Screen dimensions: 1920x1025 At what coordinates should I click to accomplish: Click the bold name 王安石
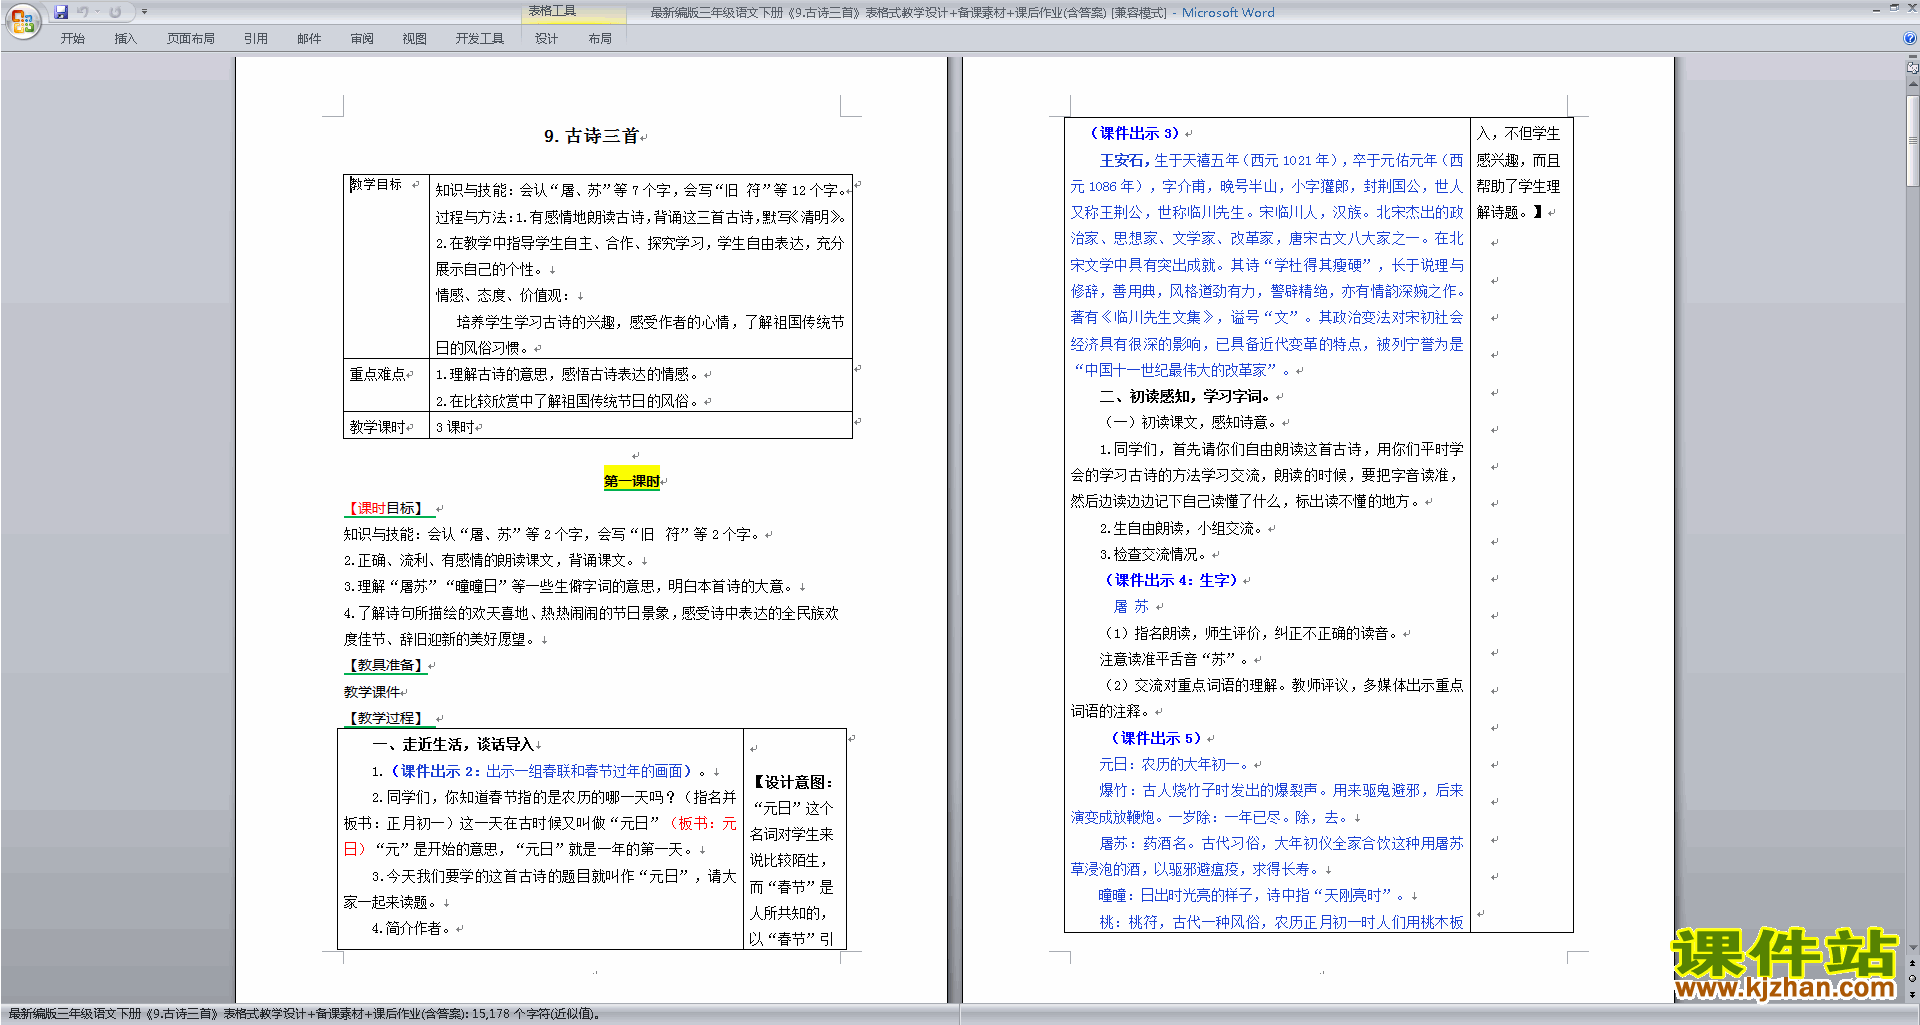click(x=1122, y=160)
